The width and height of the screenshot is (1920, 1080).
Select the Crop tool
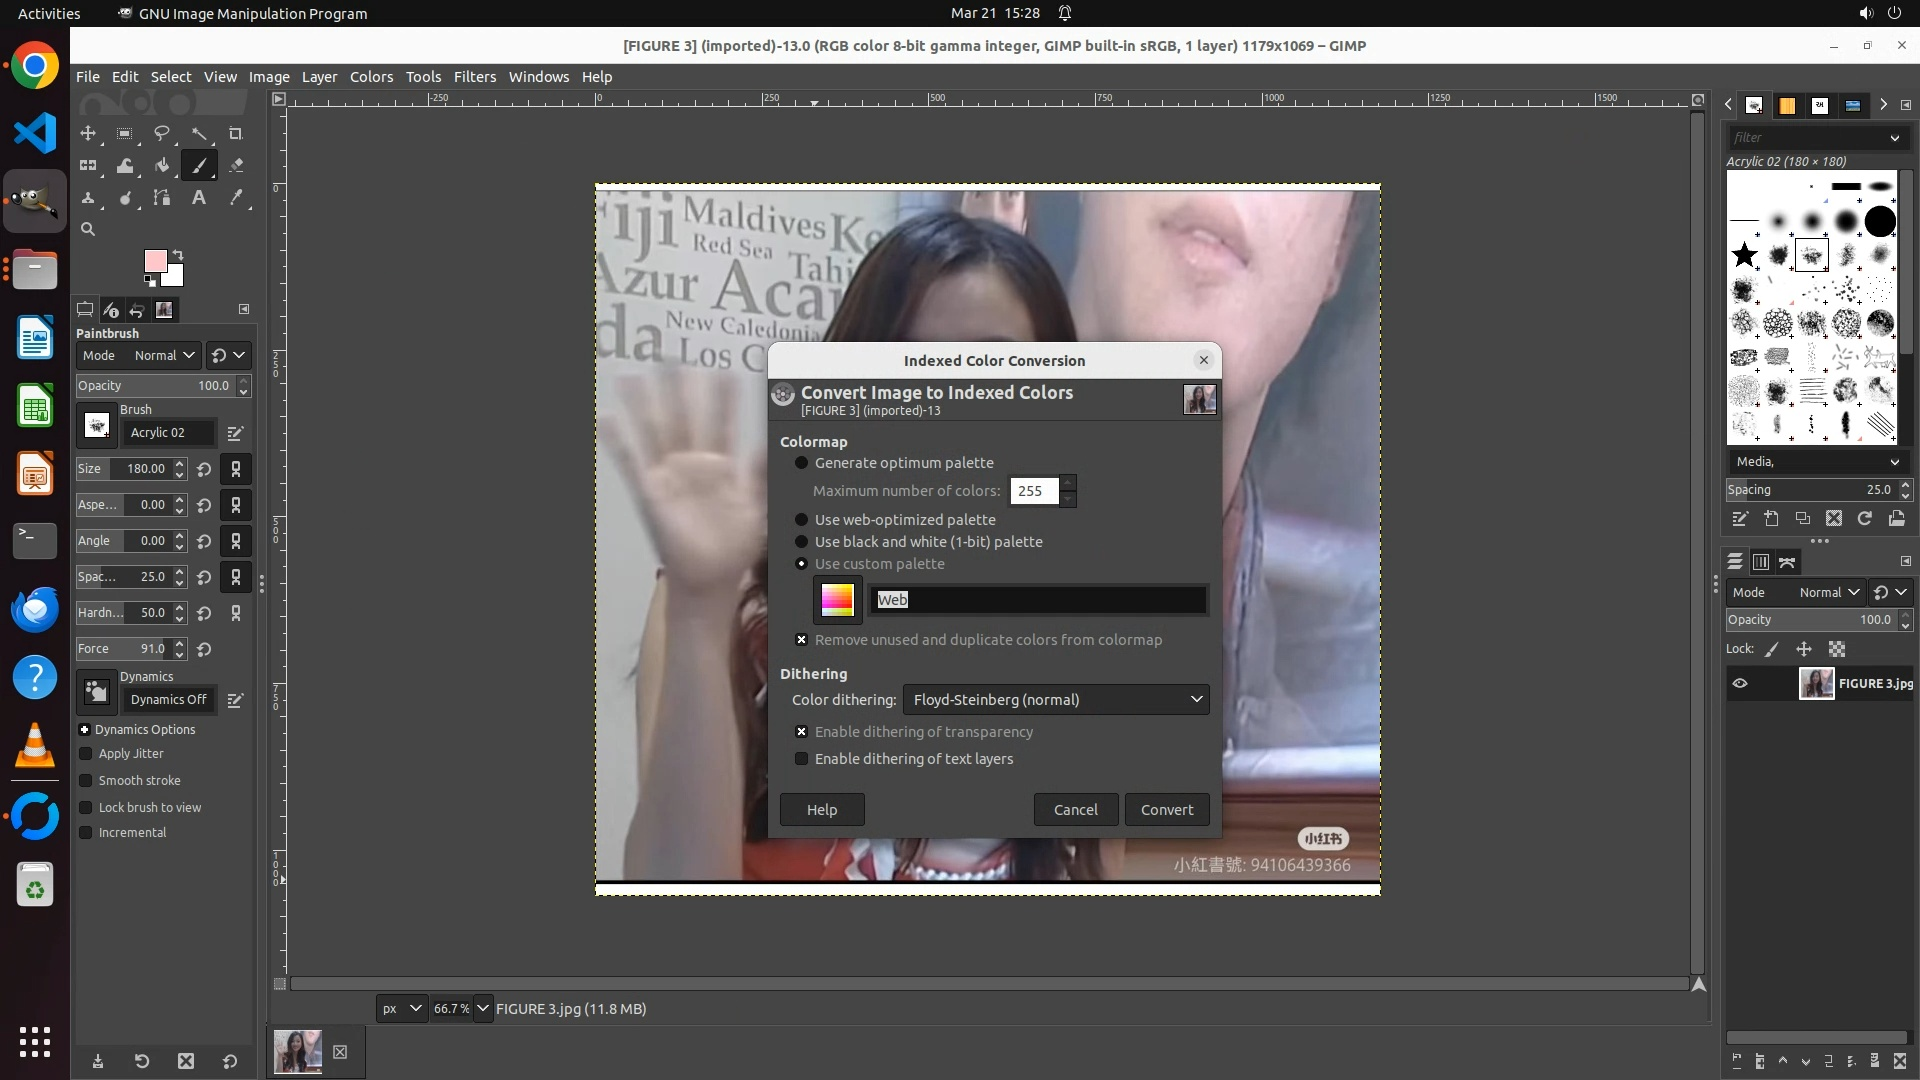(x=236, y=134)
